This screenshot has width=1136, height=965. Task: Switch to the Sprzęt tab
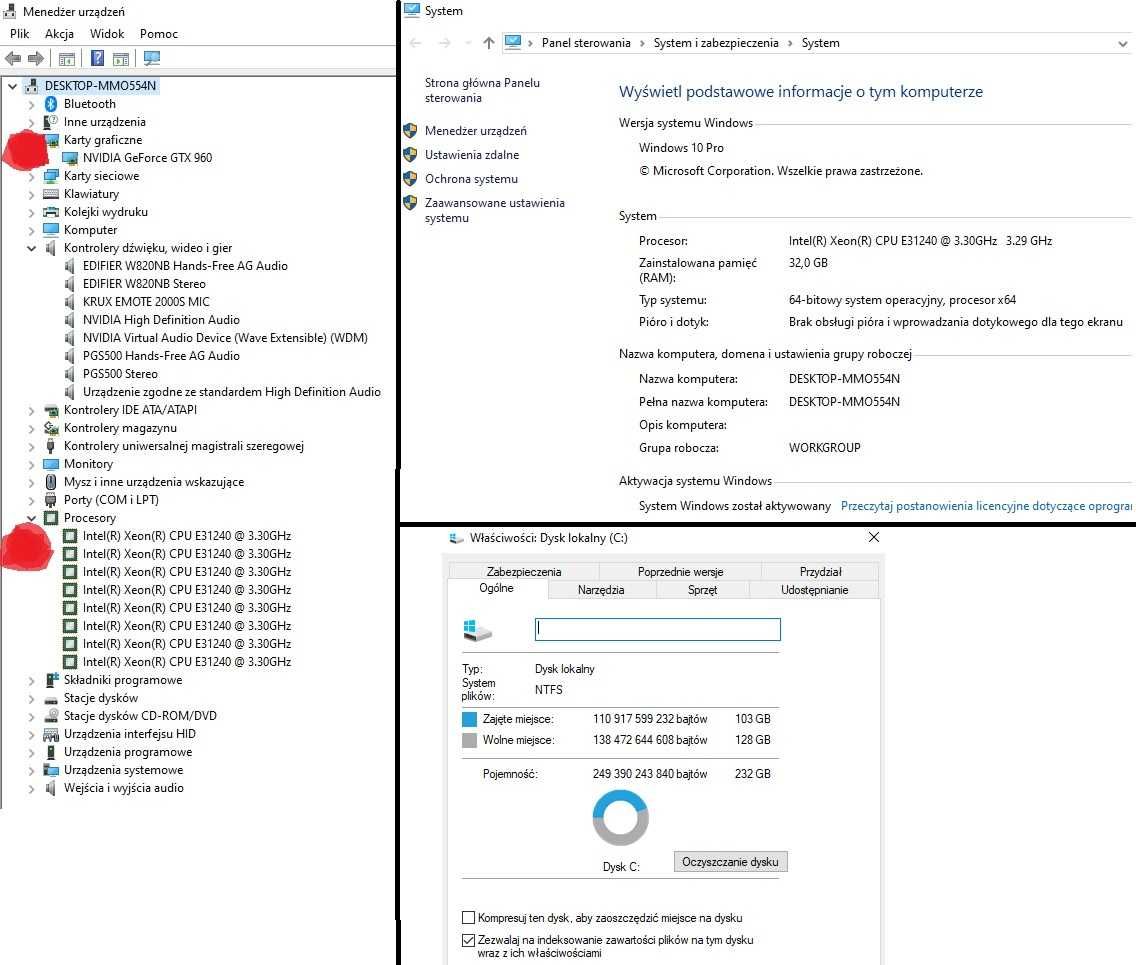[702, 590]
